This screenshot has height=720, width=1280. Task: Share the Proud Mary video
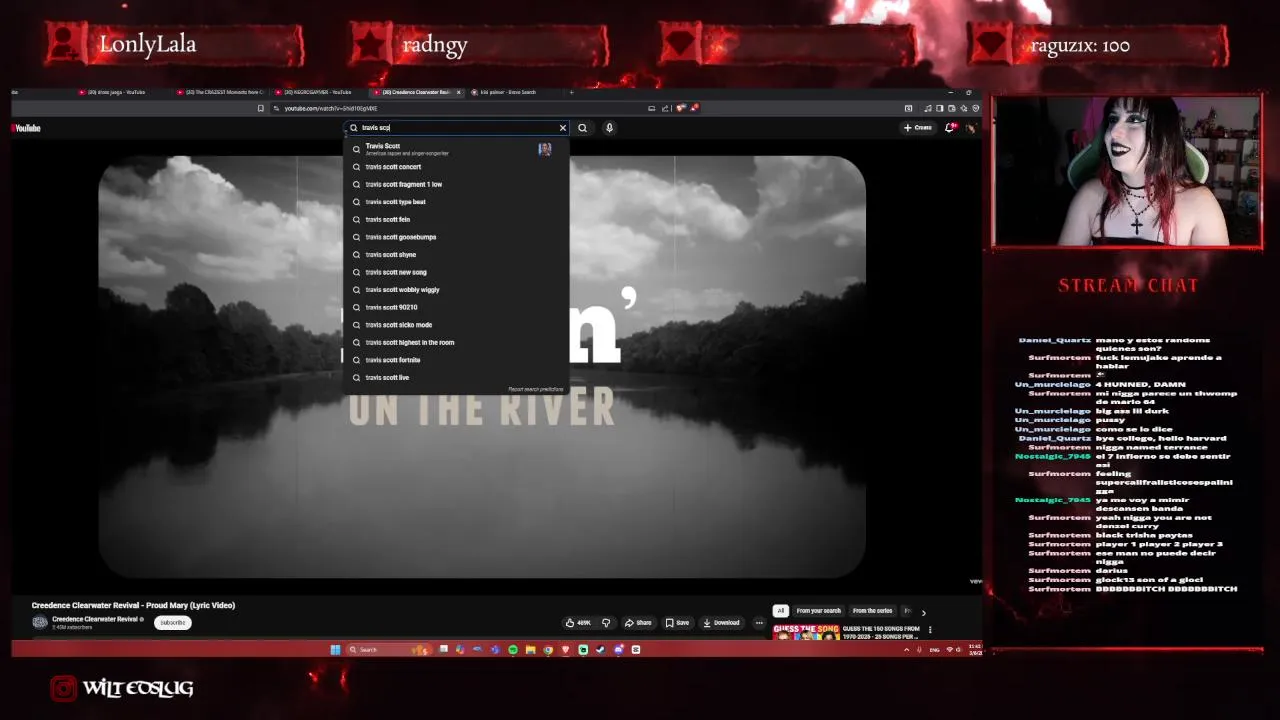(638, 623)
